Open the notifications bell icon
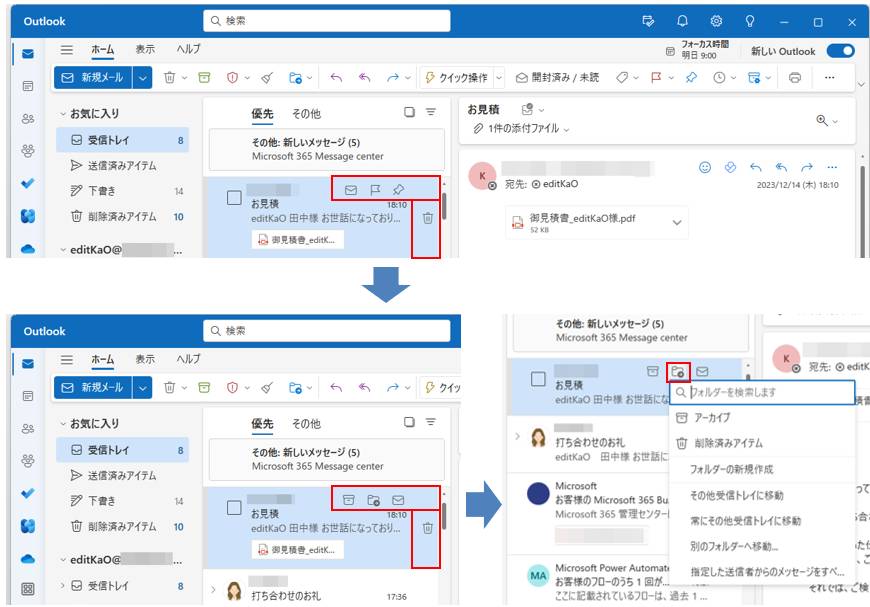Image resolution: width=870 pixels, height=607 pixels. coord(682,20)
